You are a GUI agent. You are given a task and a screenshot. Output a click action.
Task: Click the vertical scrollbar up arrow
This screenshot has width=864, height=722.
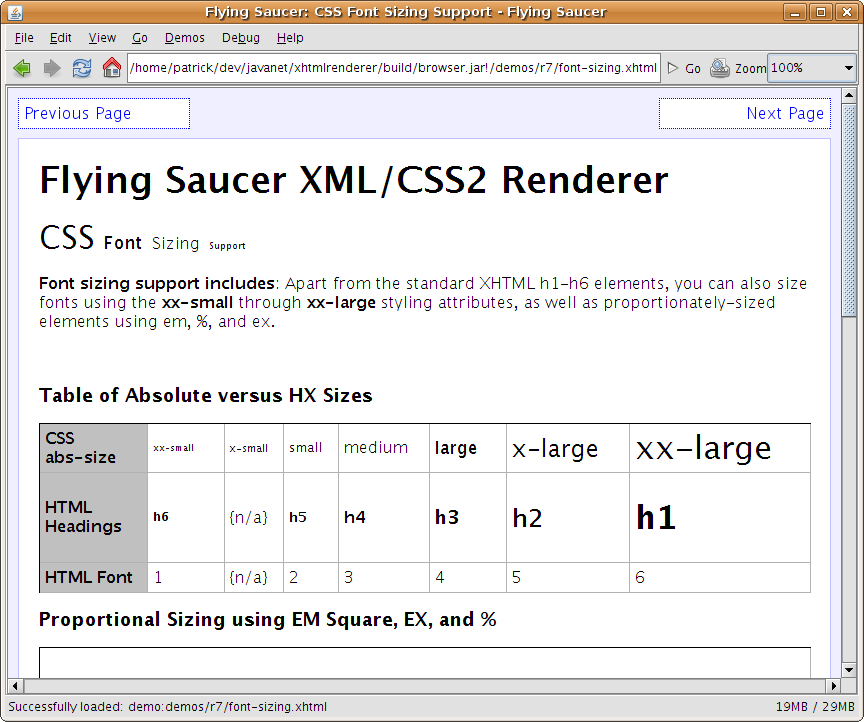point(849,95)
